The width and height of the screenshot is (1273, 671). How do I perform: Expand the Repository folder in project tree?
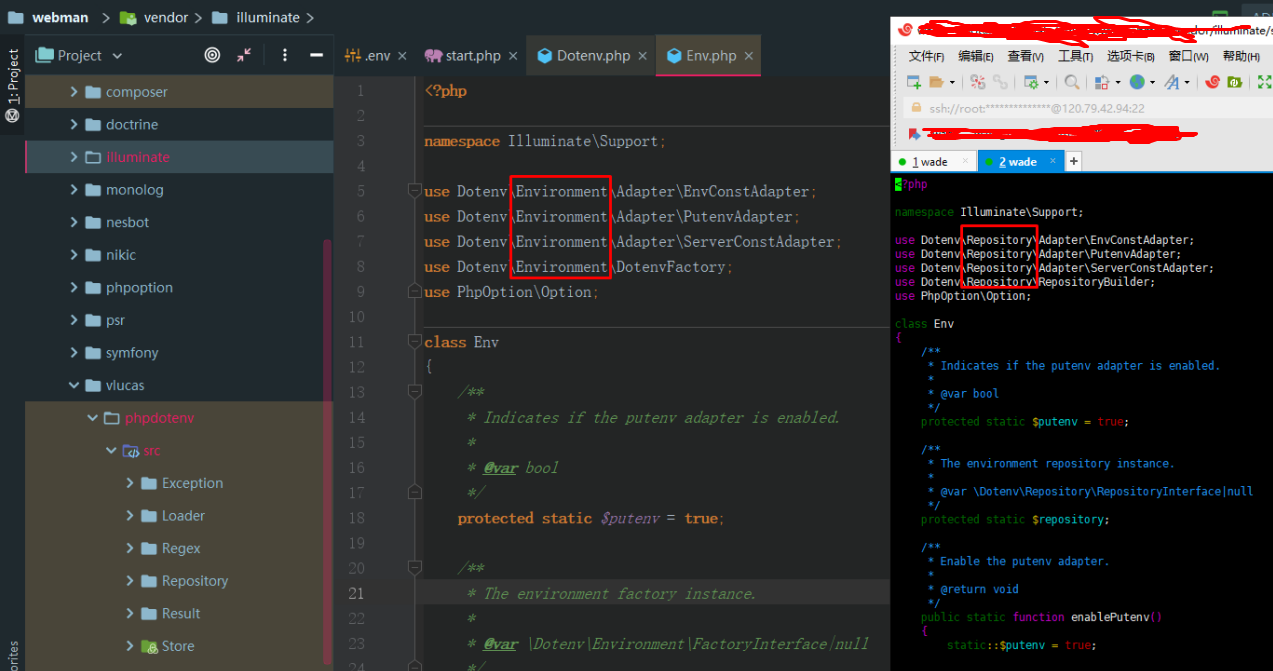[x=130, y=581]
